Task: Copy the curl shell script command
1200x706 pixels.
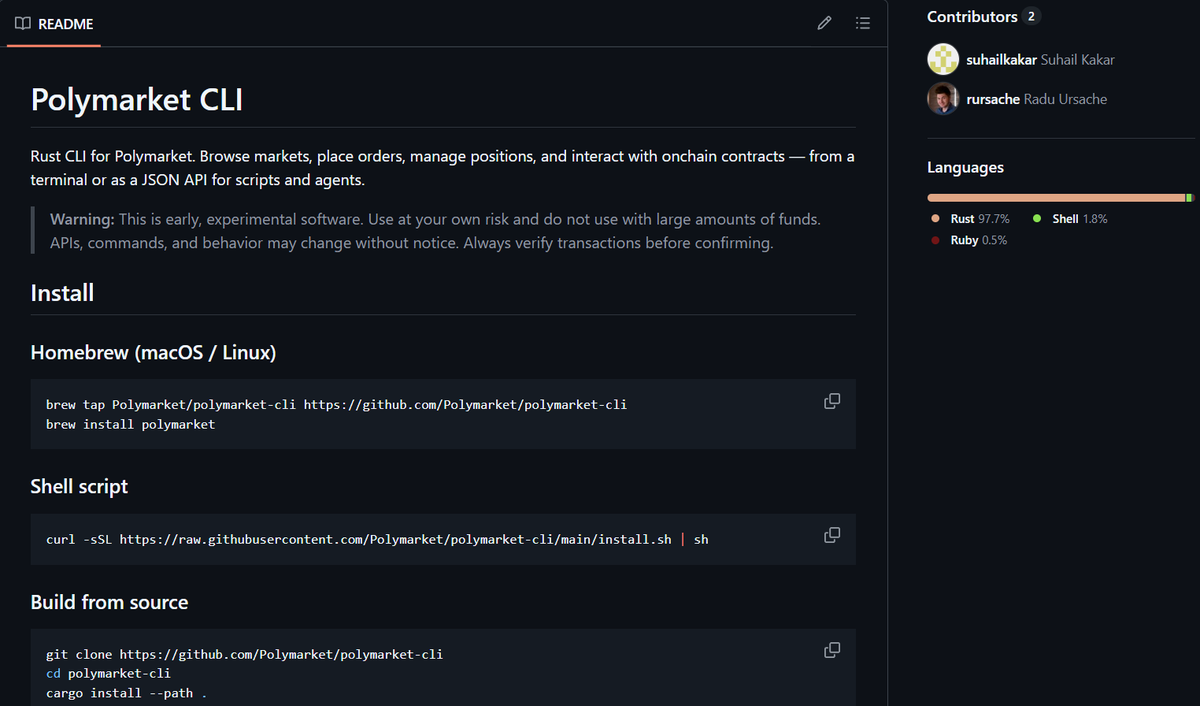Action: click(831, 535)
